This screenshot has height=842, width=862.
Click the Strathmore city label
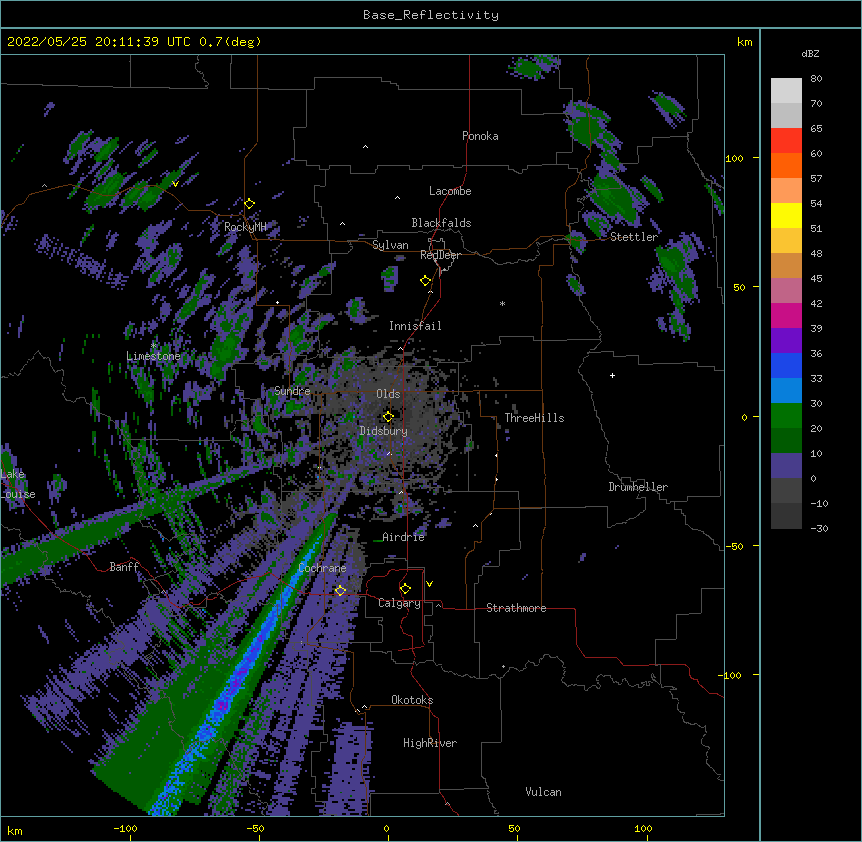click(516, 608)
